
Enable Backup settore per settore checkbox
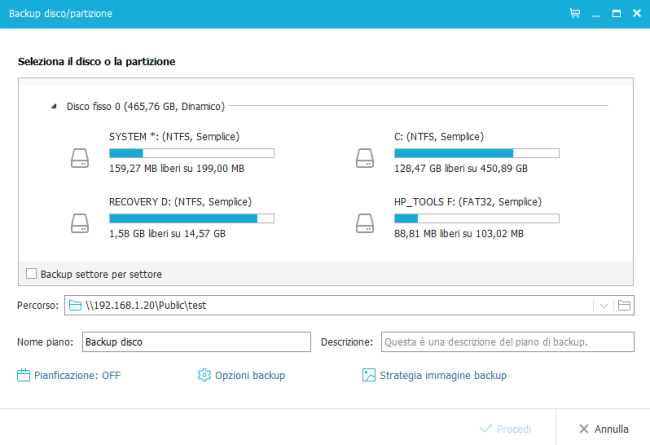pyautogui.click(x=31, y=273)
